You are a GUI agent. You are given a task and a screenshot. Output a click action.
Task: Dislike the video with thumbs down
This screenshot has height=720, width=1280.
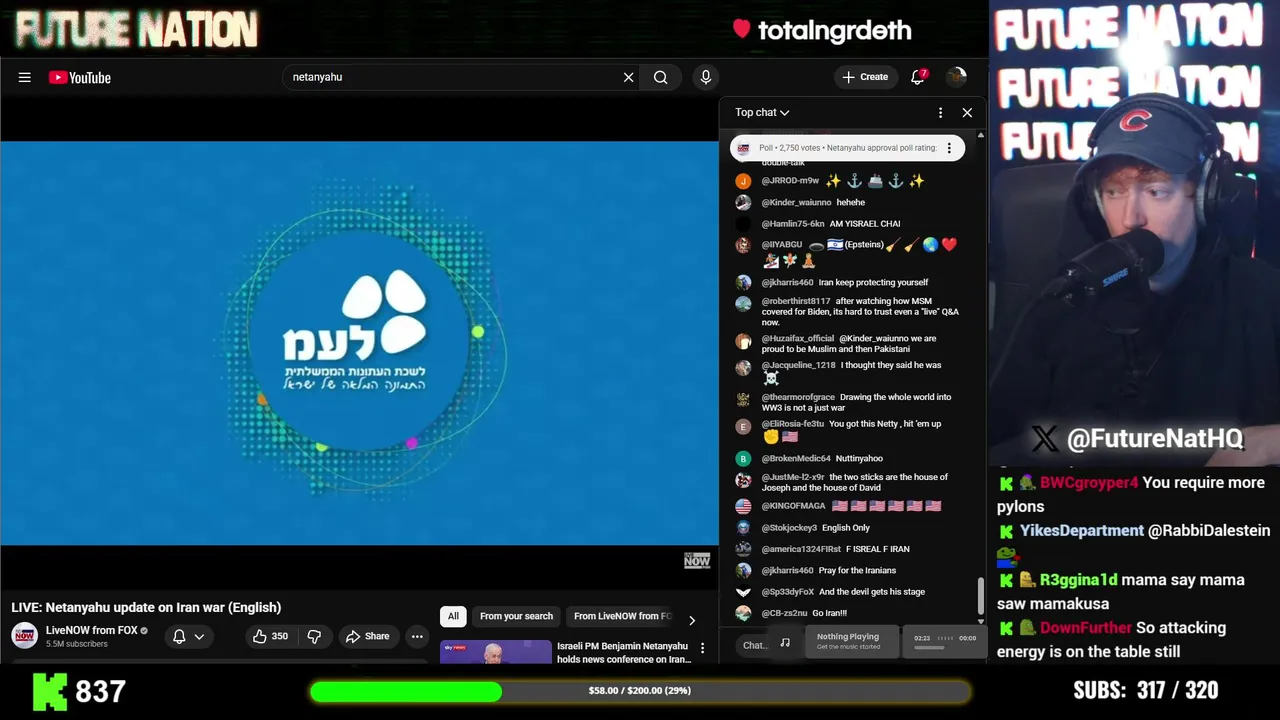tap(314, 636)
